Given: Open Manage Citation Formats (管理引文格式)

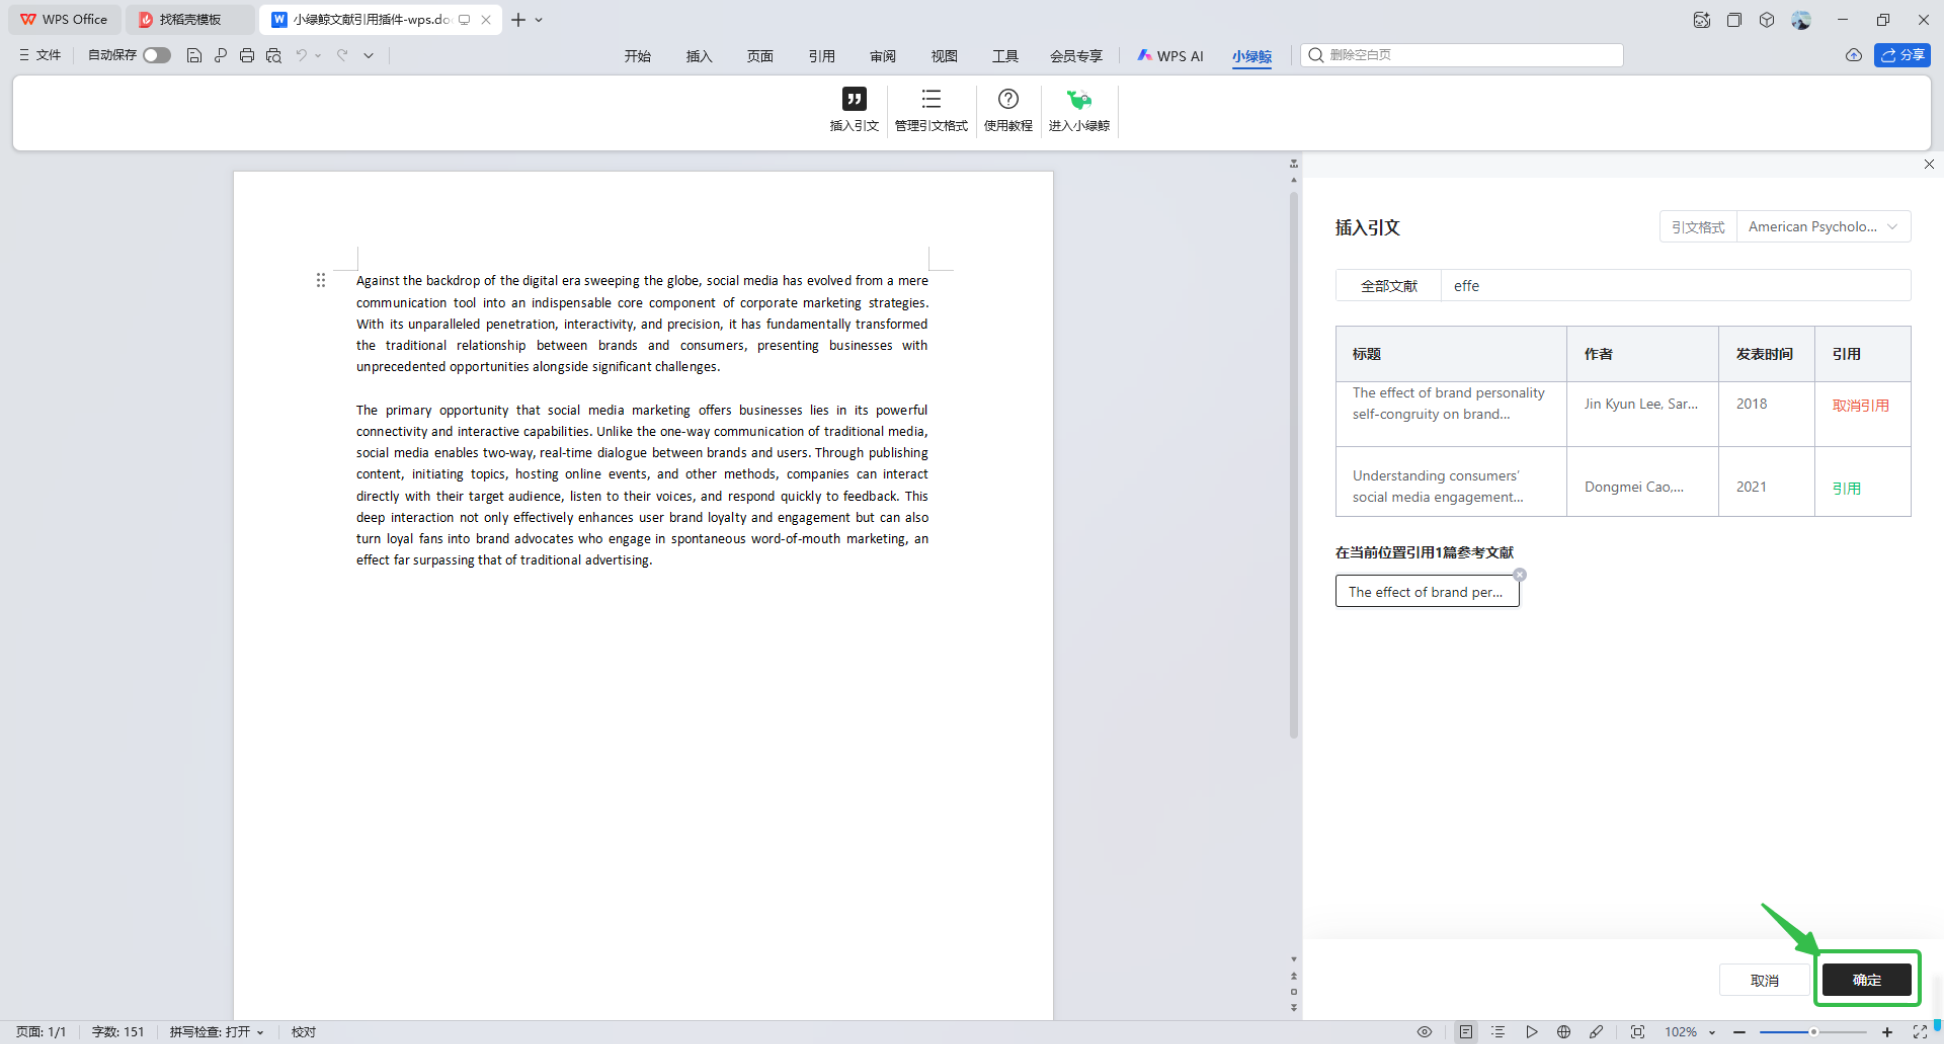Looking at the screenshot, I should click(x=930, y=100).
